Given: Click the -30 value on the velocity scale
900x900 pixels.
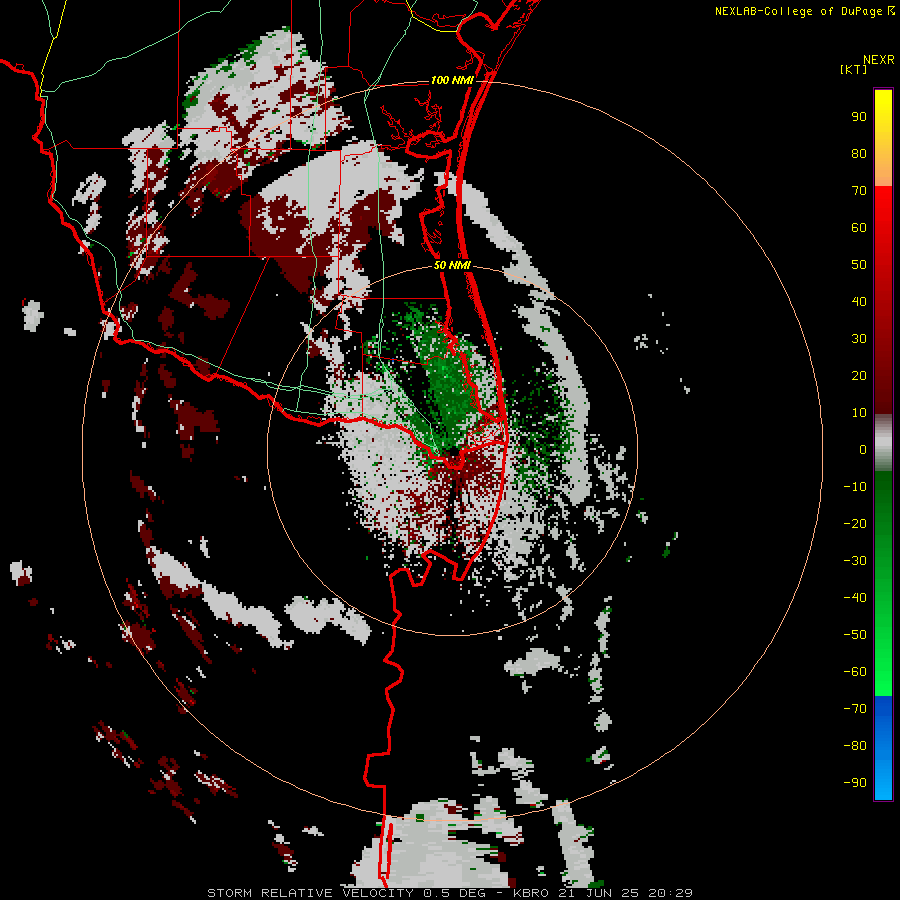Looking at the screenshot, I should point(855,561).
